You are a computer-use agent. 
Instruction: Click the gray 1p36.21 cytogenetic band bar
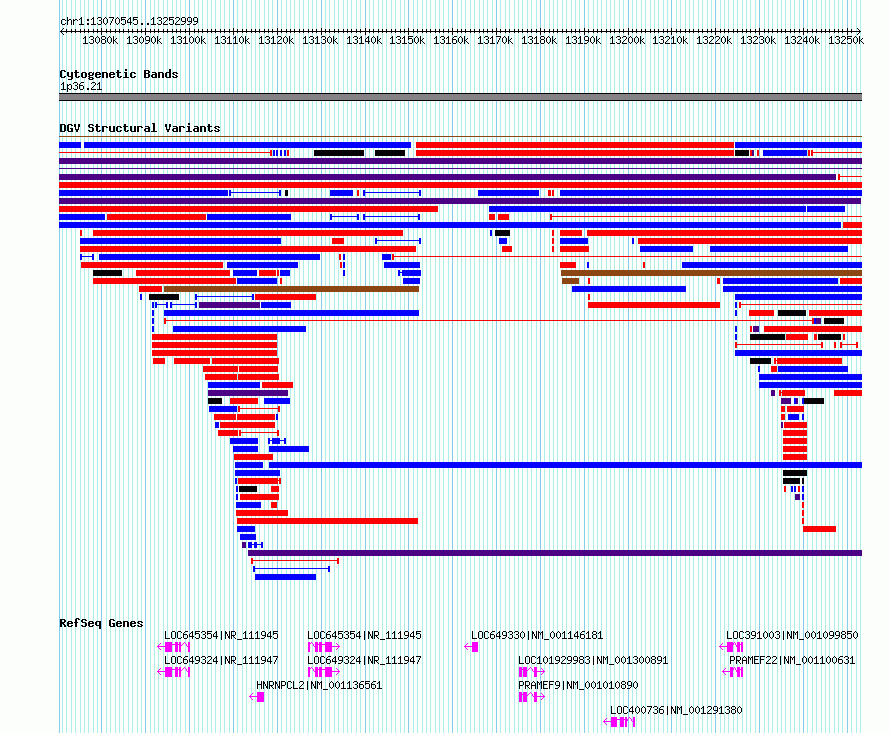point(460,97)
